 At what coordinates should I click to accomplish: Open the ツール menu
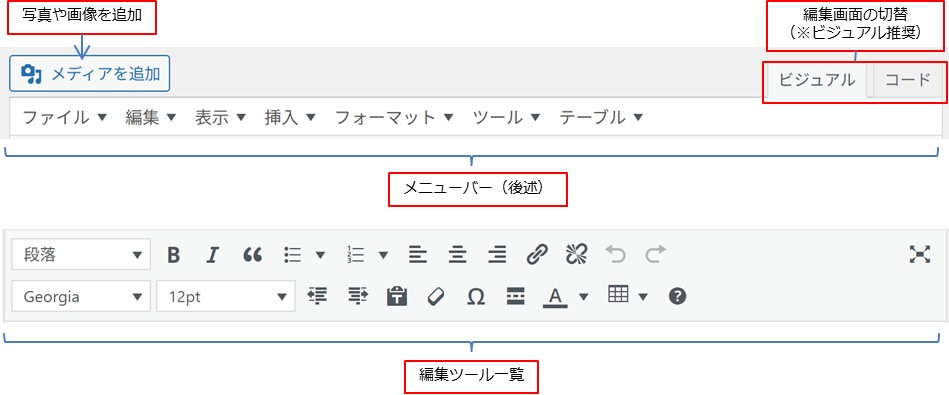click(506, 117)
